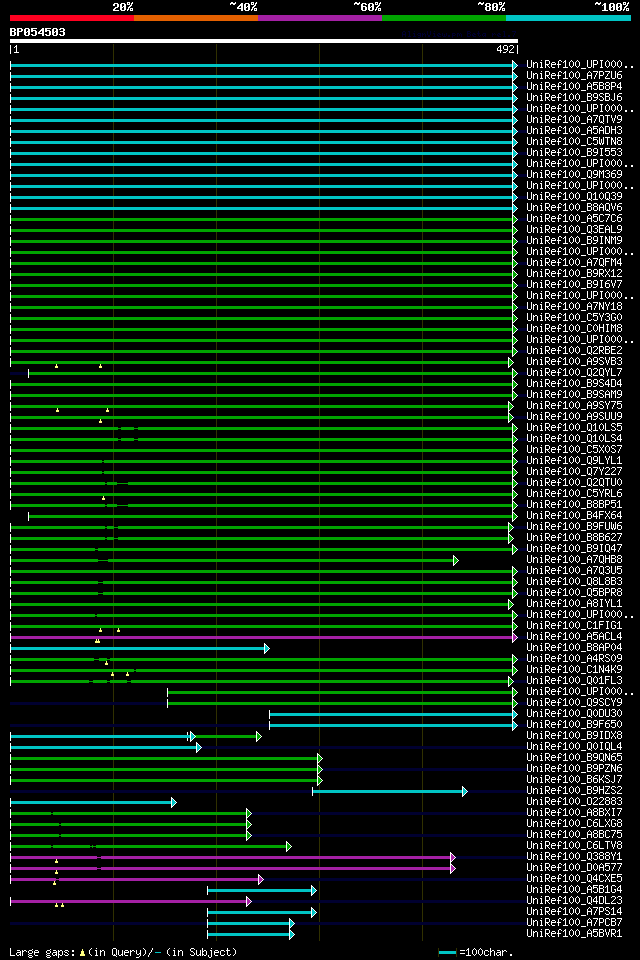The image size is (640, 960).
Task: Open hit UniRef100_Q10LS5
Action: (574, 427)
